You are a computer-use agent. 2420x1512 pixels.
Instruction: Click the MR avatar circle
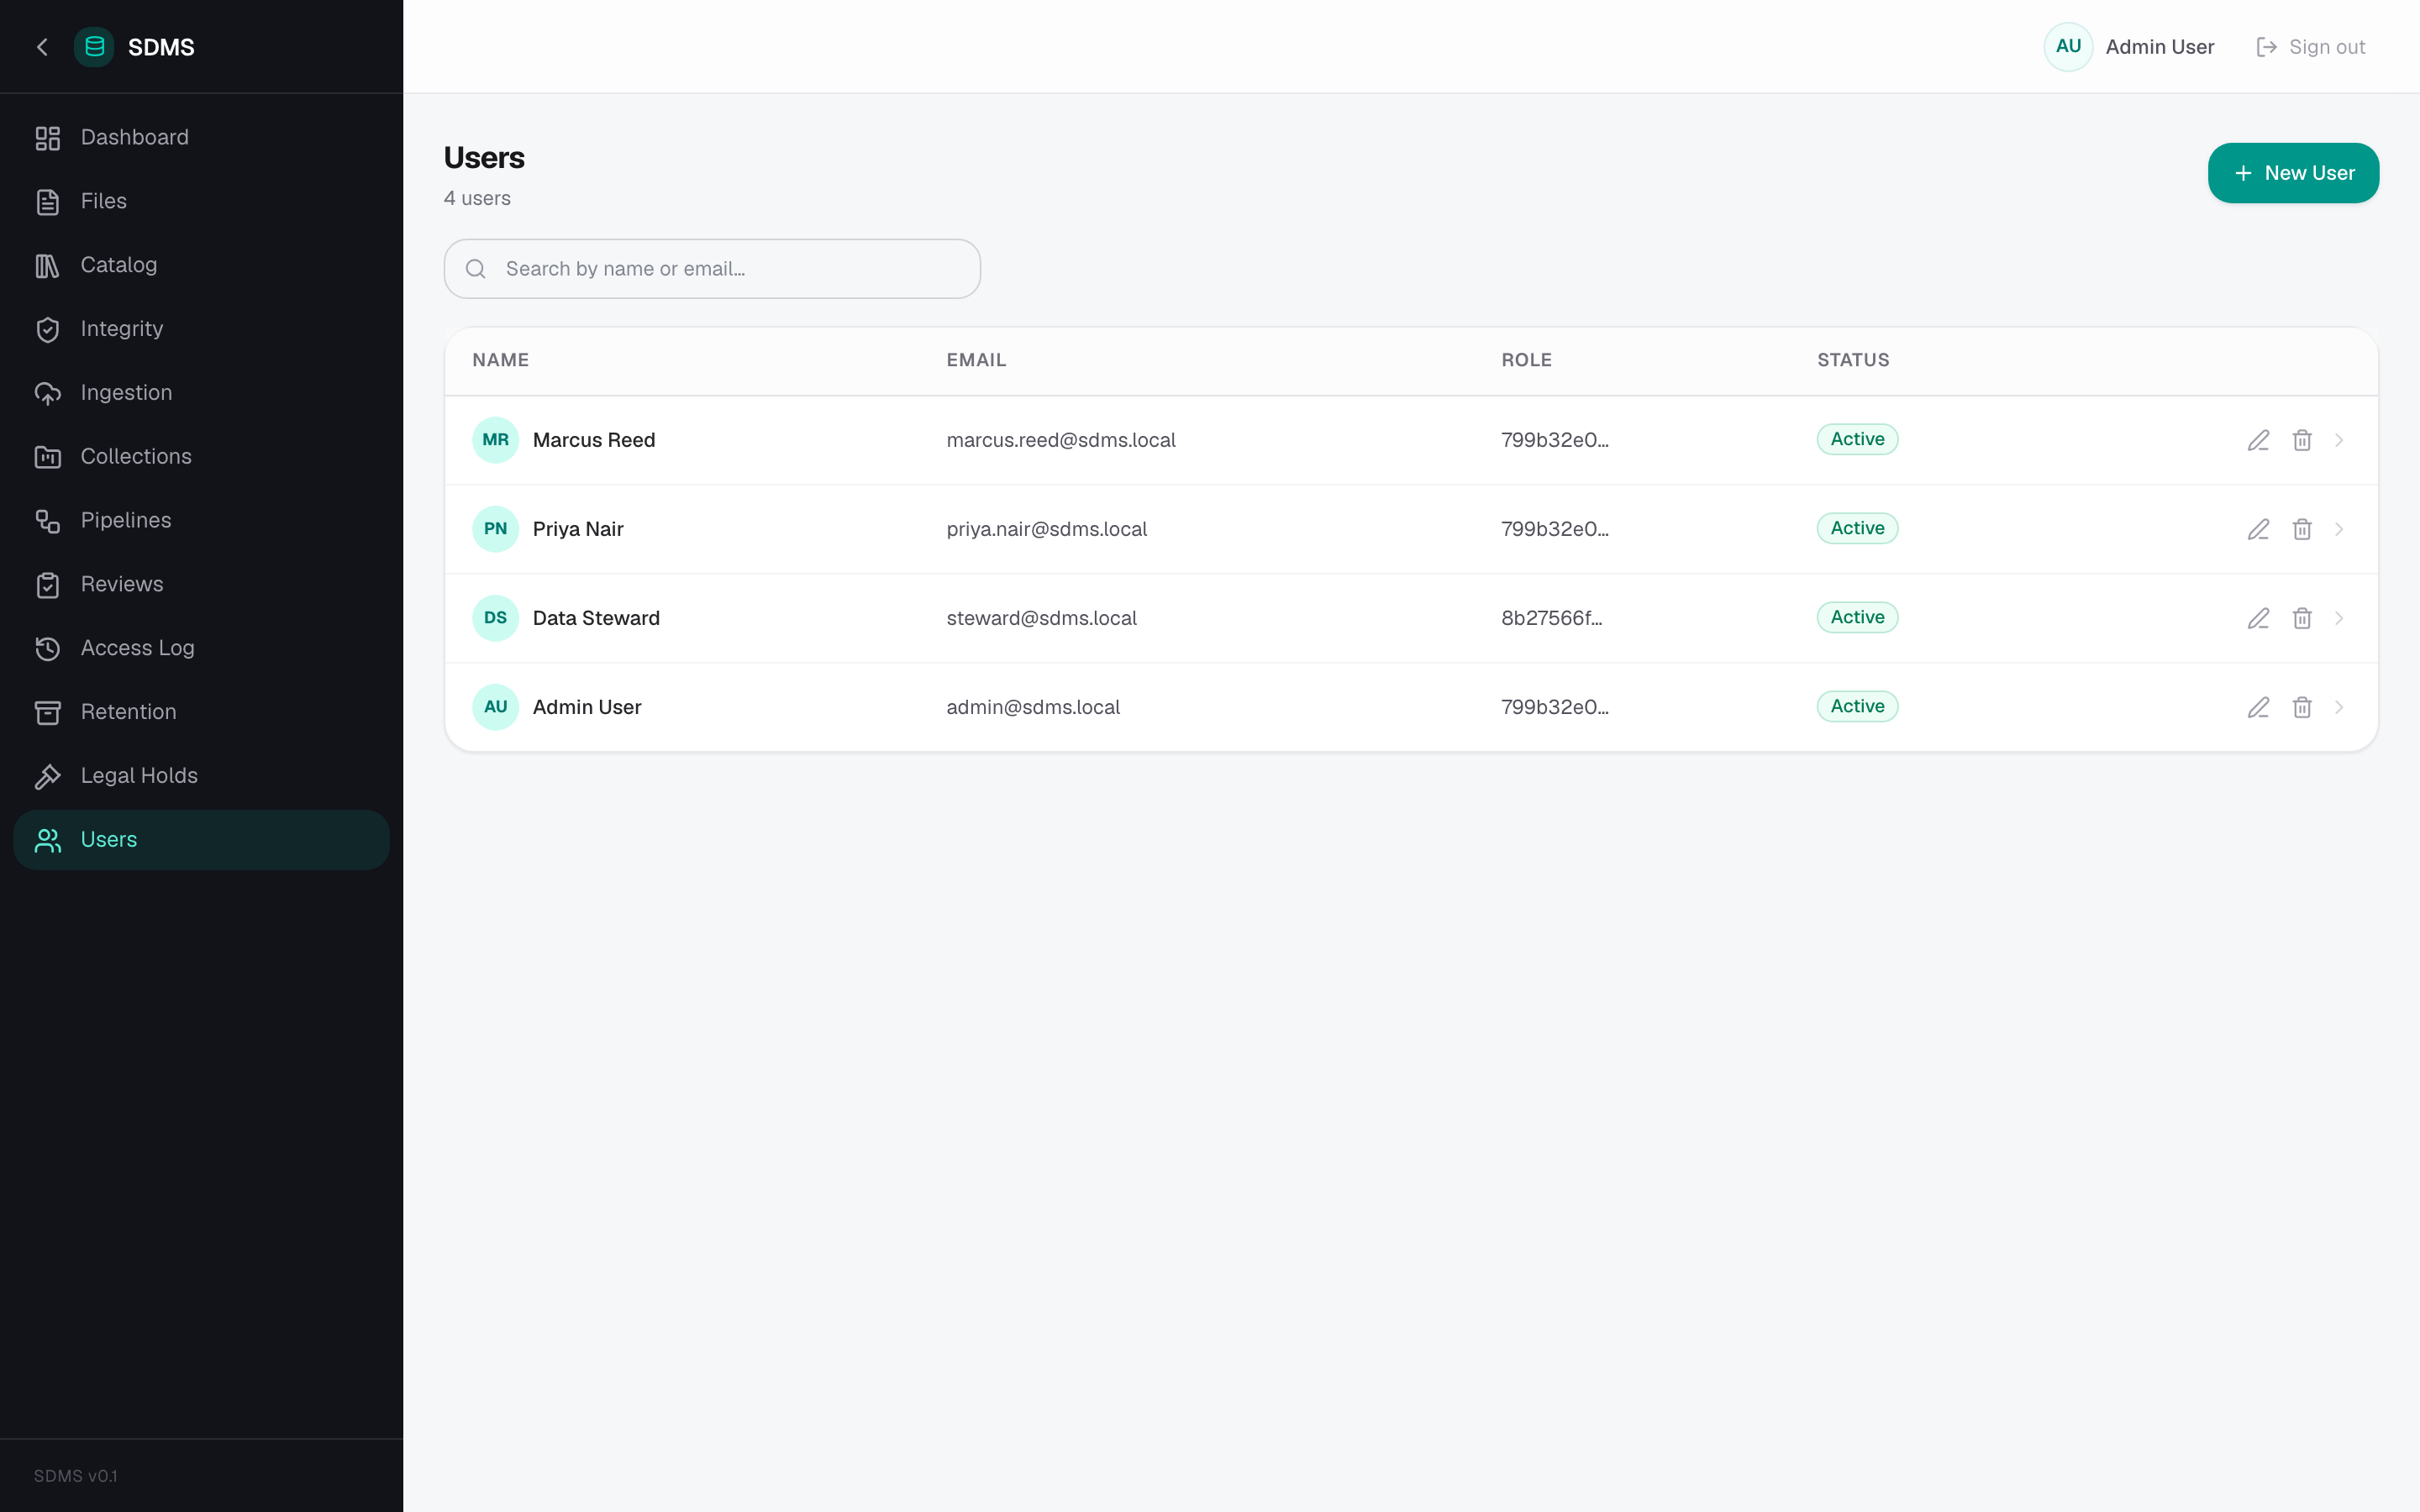click(x=495, y=440)
